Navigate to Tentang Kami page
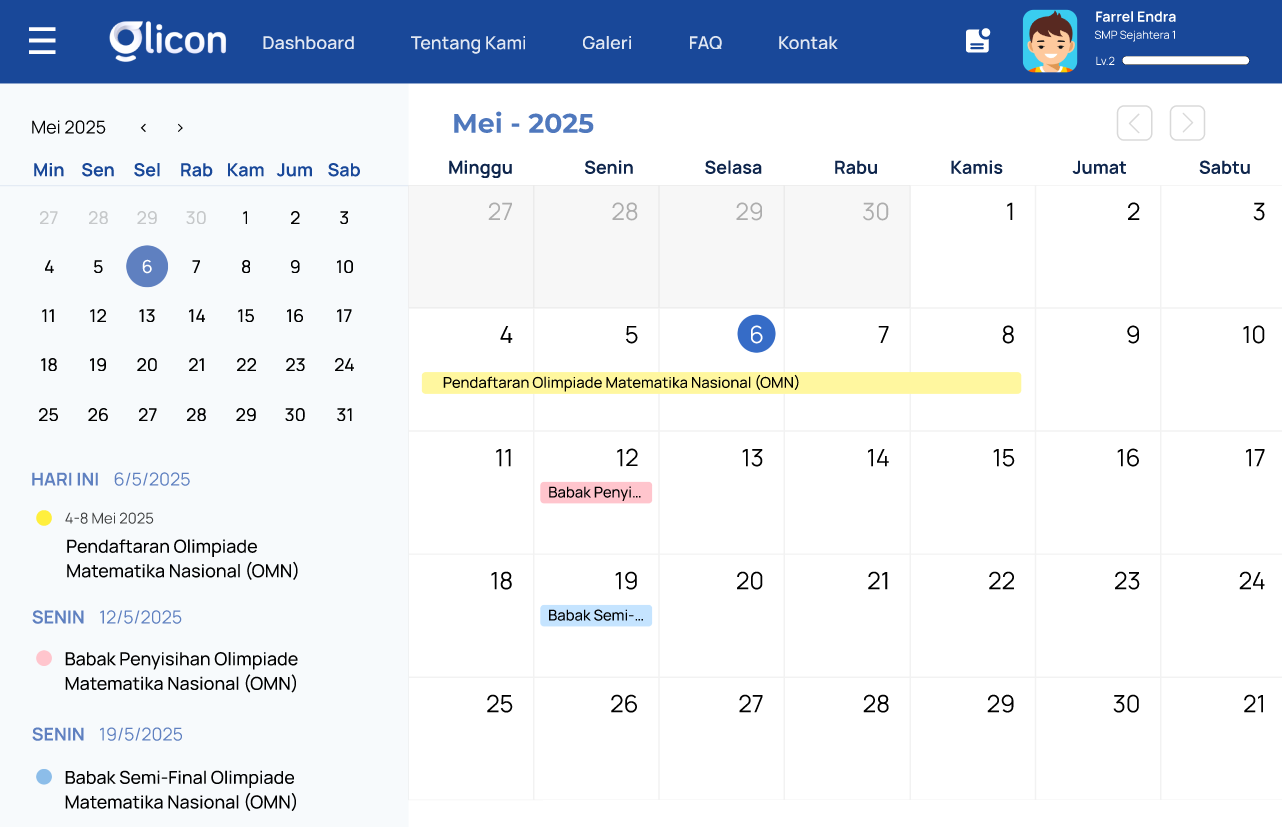Image resolution: width=1282 pixels, height=827 pixels. click(x=468, y=43)
